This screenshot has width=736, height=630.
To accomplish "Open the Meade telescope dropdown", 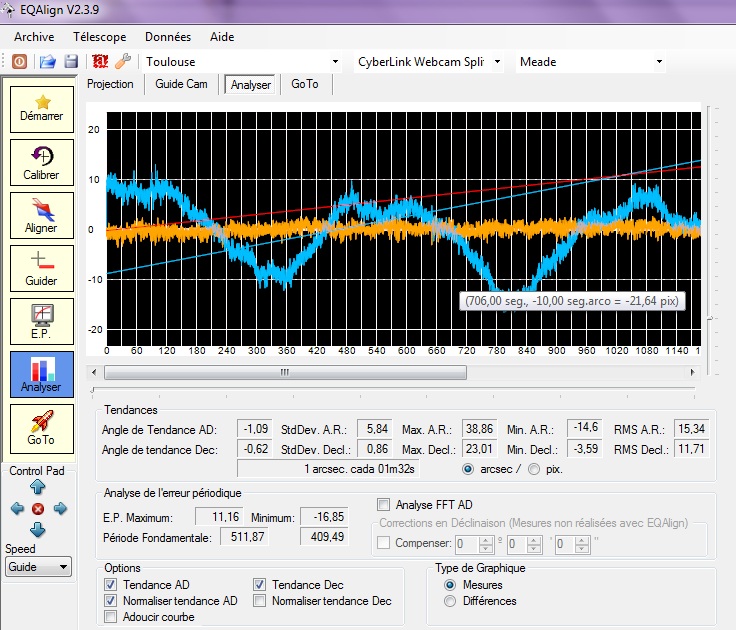I will (659, 61).
